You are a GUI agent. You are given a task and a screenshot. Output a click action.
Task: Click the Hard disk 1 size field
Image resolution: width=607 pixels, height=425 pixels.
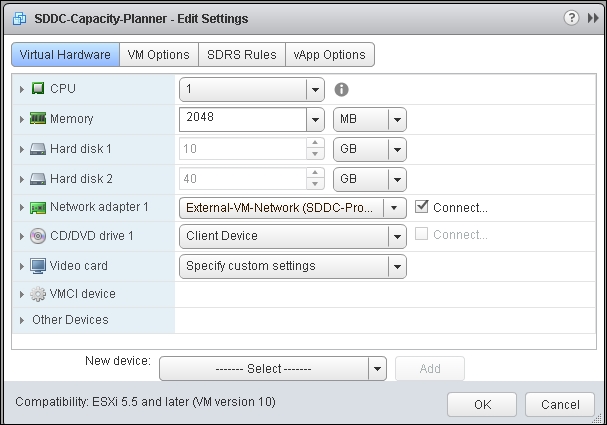243,149
